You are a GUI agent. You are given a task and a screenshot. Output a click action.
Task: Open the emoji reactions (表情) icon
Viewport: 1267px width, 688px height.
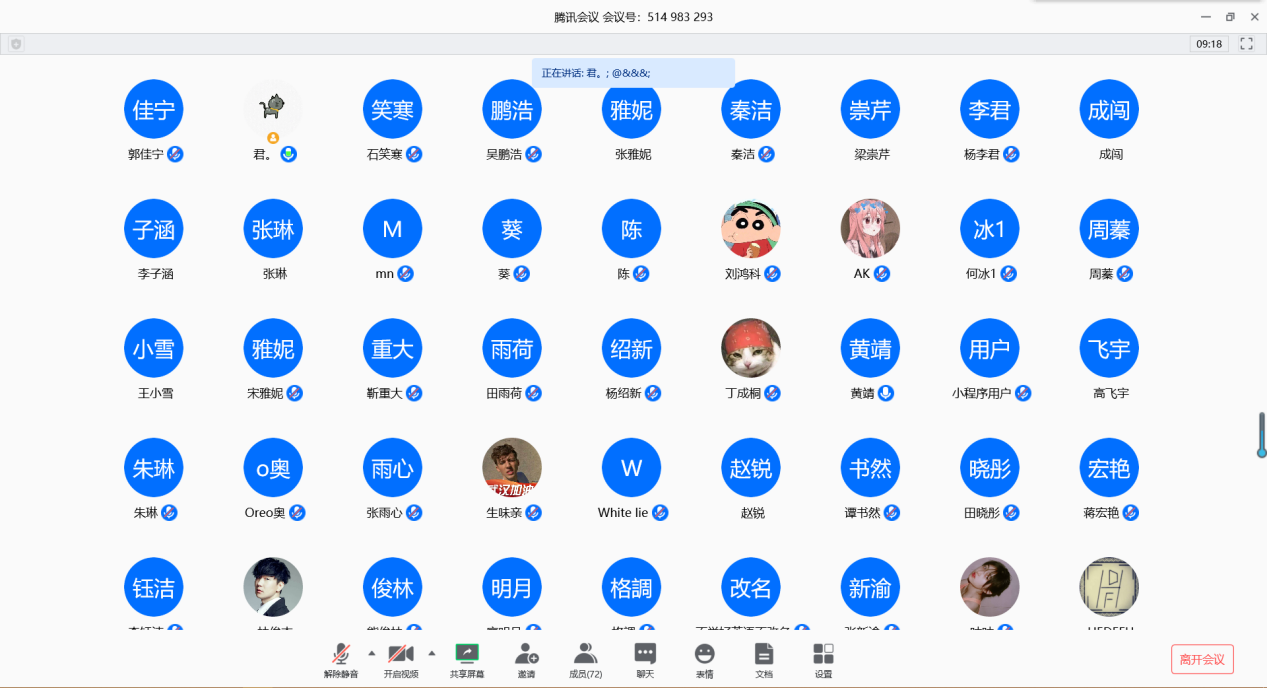tap(705, 659)
